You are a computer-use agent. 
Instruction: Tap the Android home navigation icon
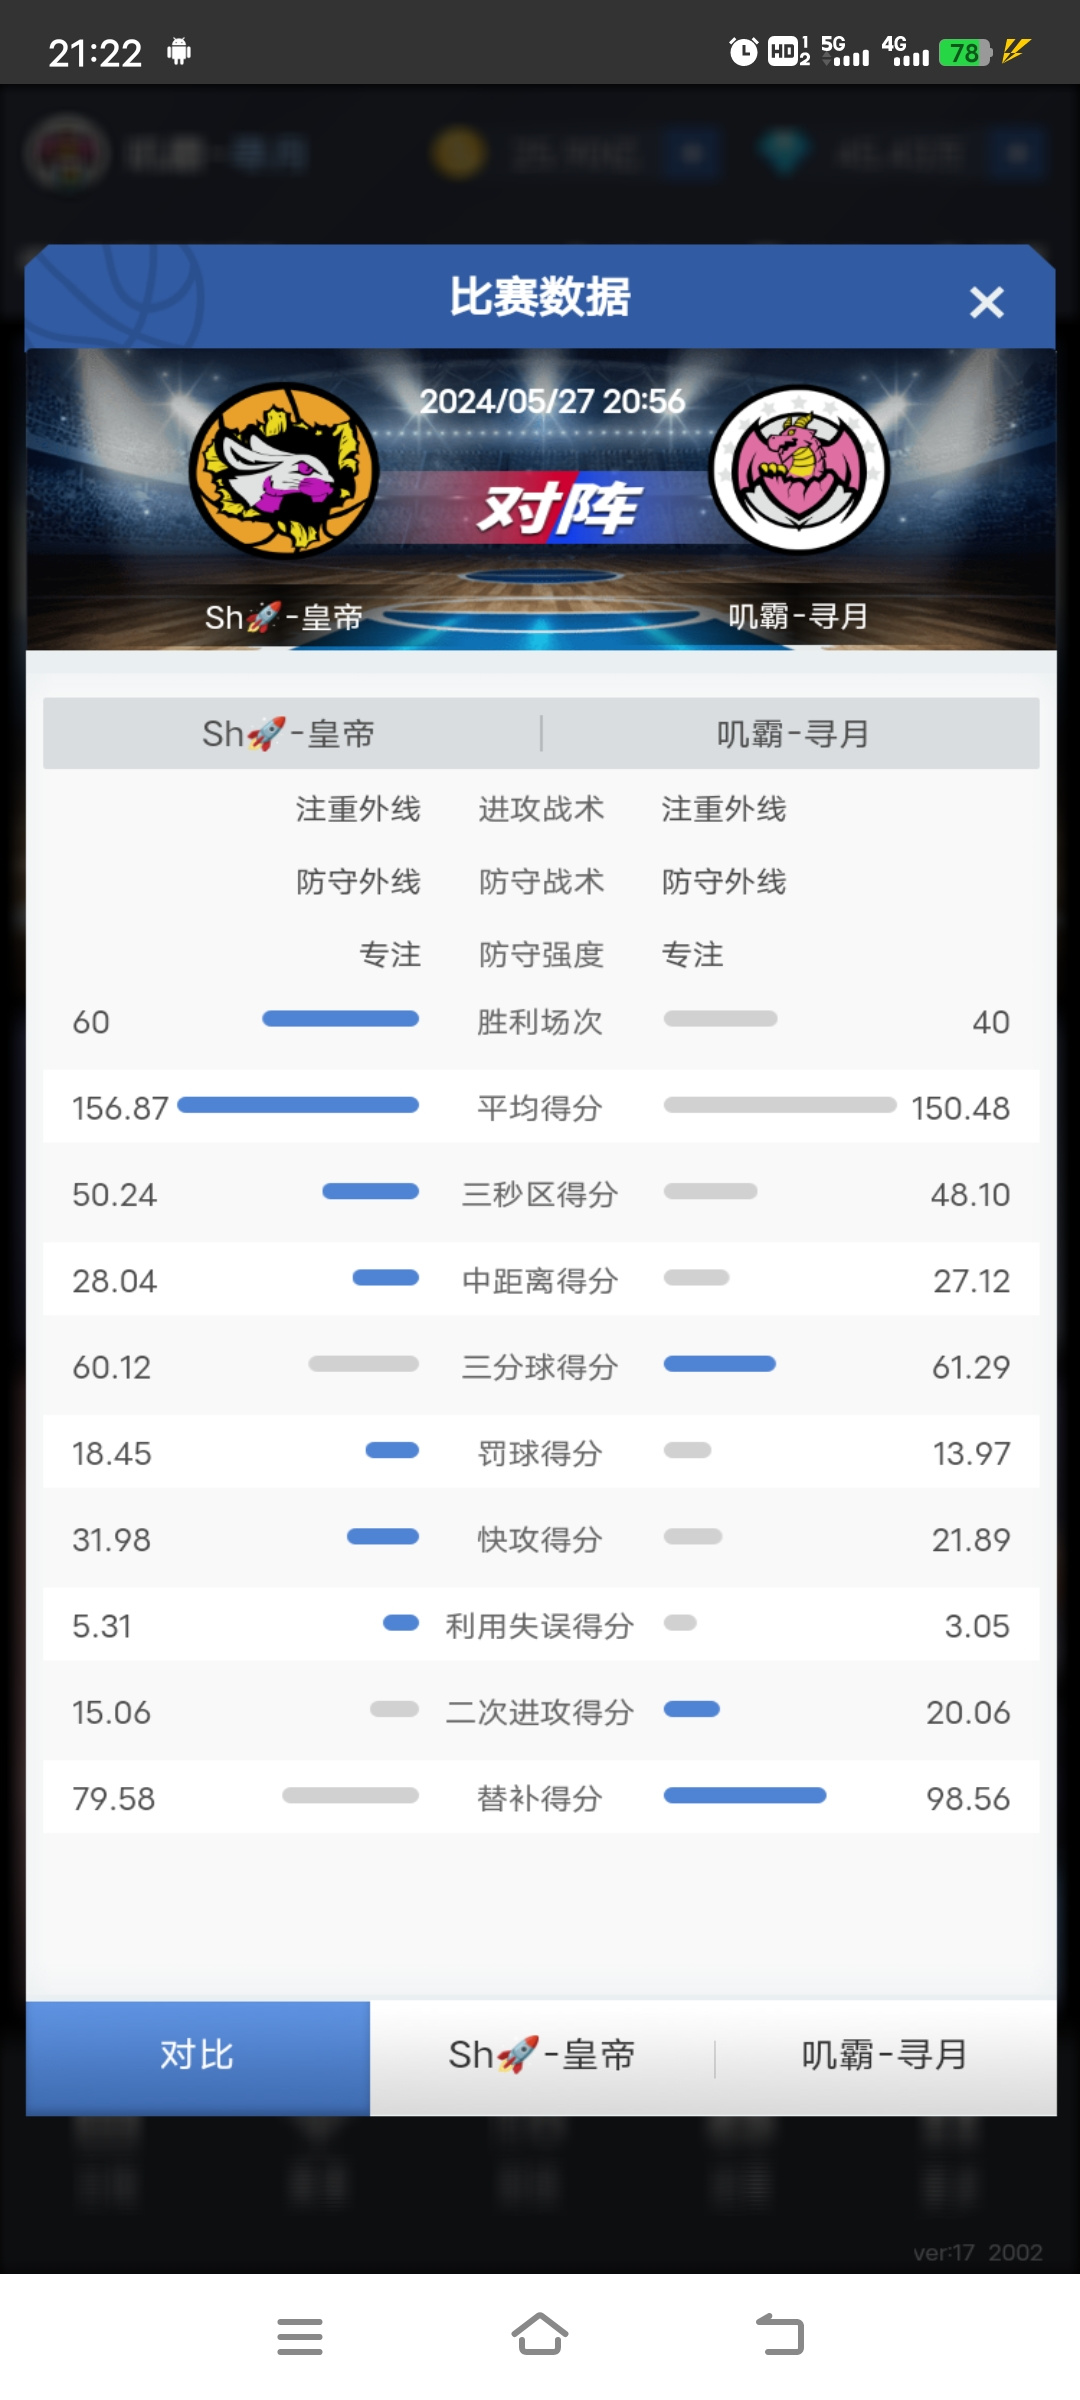click(540, 2335)
